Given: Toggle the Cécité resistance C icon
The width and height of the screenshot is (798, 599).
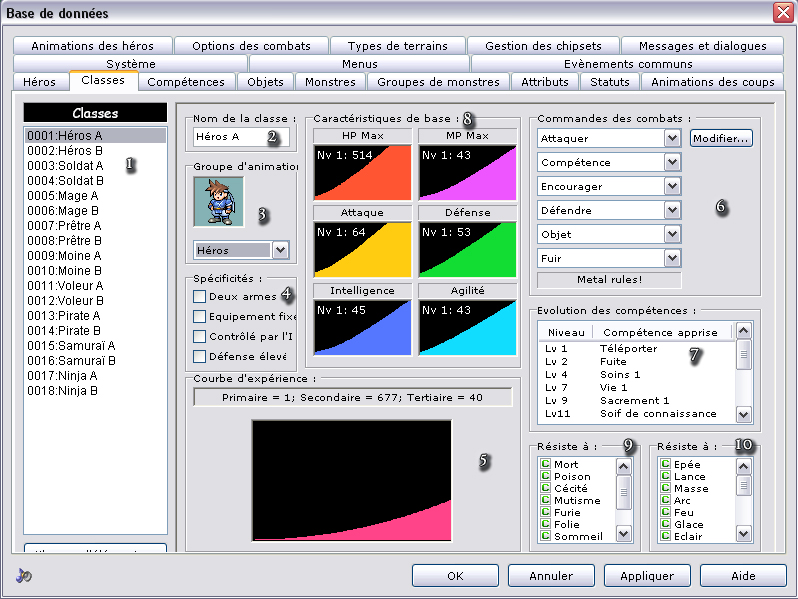Looking at the screenshot, I should (x=546, y=488).
